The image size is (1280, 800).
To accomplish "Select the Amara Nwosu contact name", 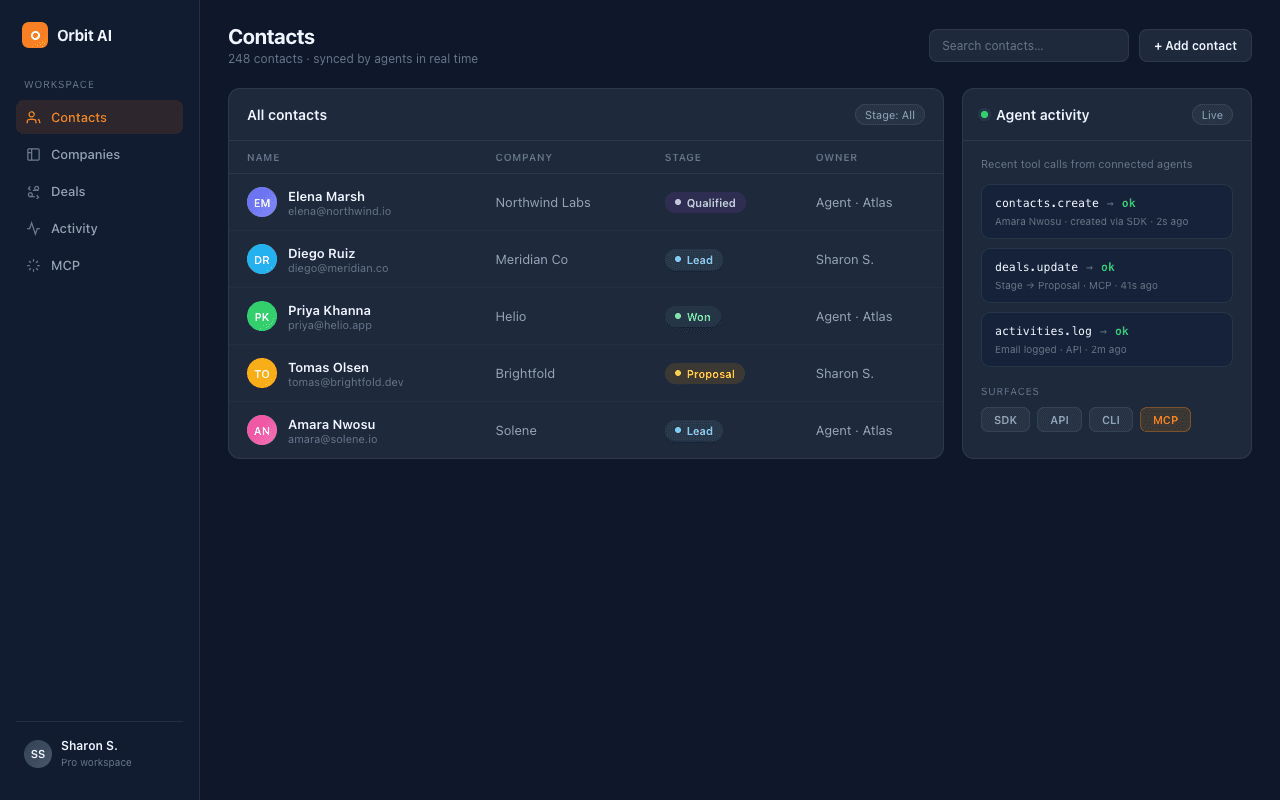I will pyautogui.click(x=331, y=424).
